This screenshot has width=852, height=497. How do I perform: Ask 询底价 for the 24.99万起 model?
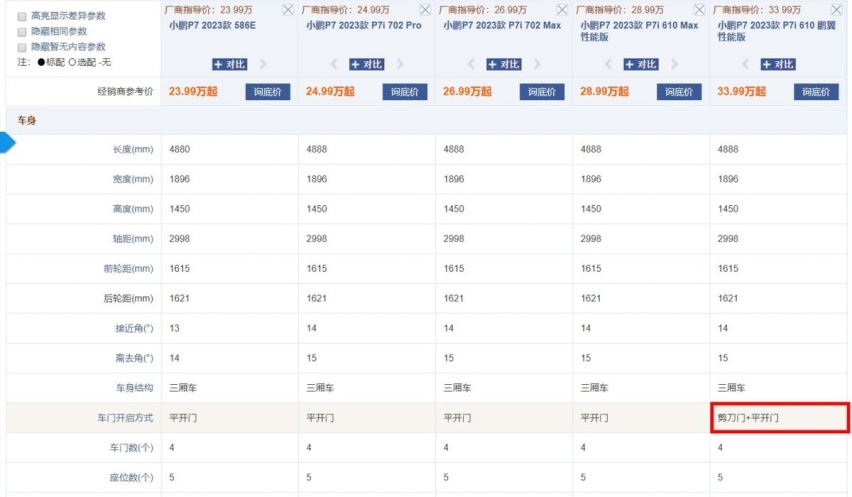coord(405,92)
